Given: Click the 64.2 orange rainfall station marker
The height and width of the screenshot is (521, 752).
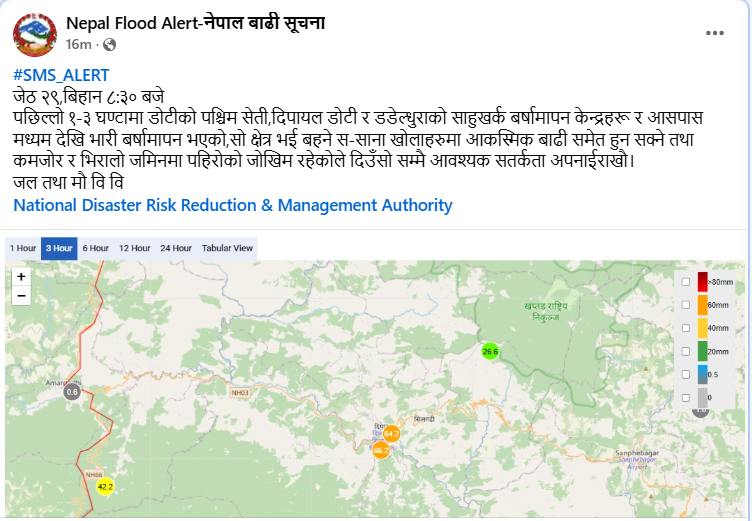Looking at the screenshot, I should click(391, 434).
